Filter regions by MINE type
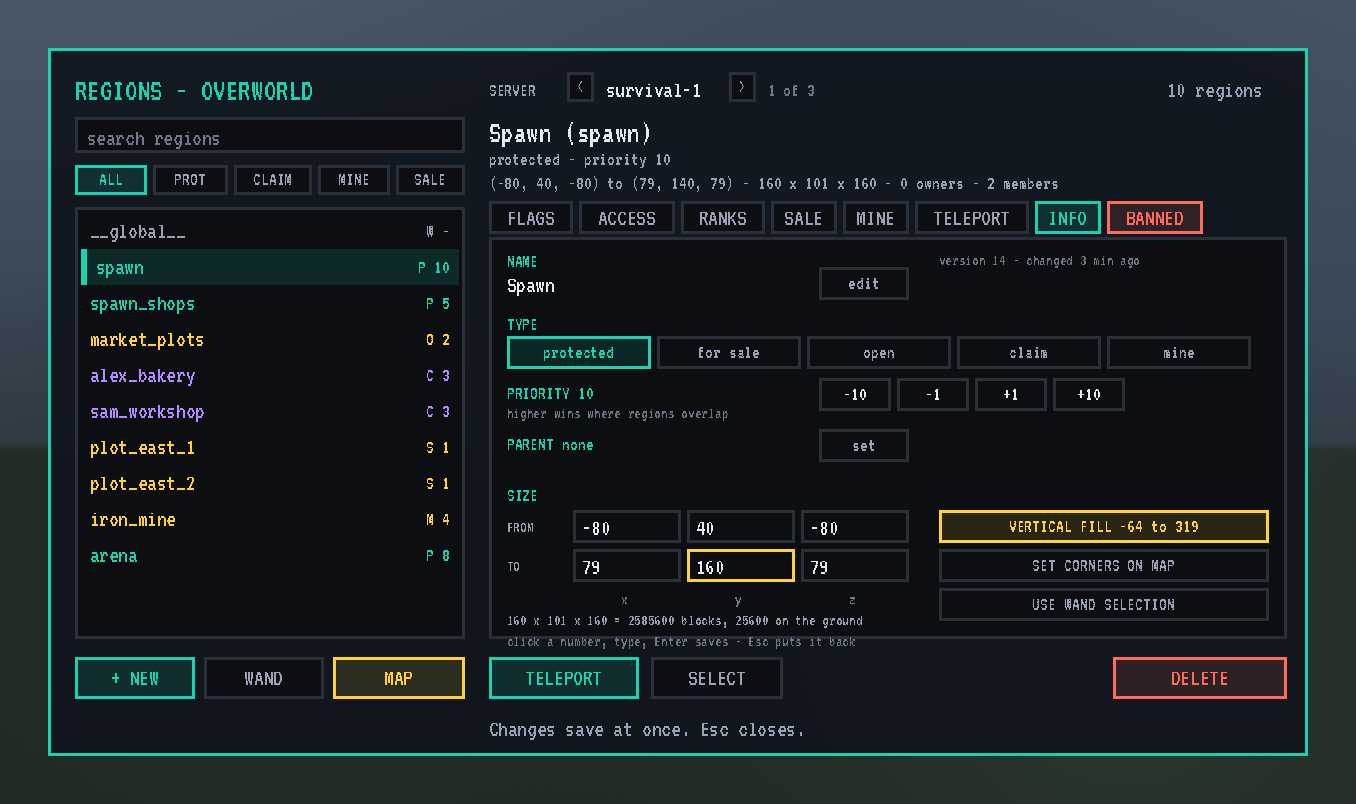Image resolution: width=1356 pixels, height=804 pixels. click(x=354, y=180)
